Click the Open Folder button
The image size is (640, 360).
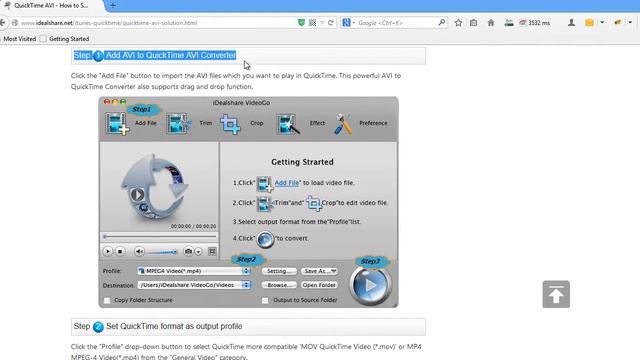[x=320, y=285]
